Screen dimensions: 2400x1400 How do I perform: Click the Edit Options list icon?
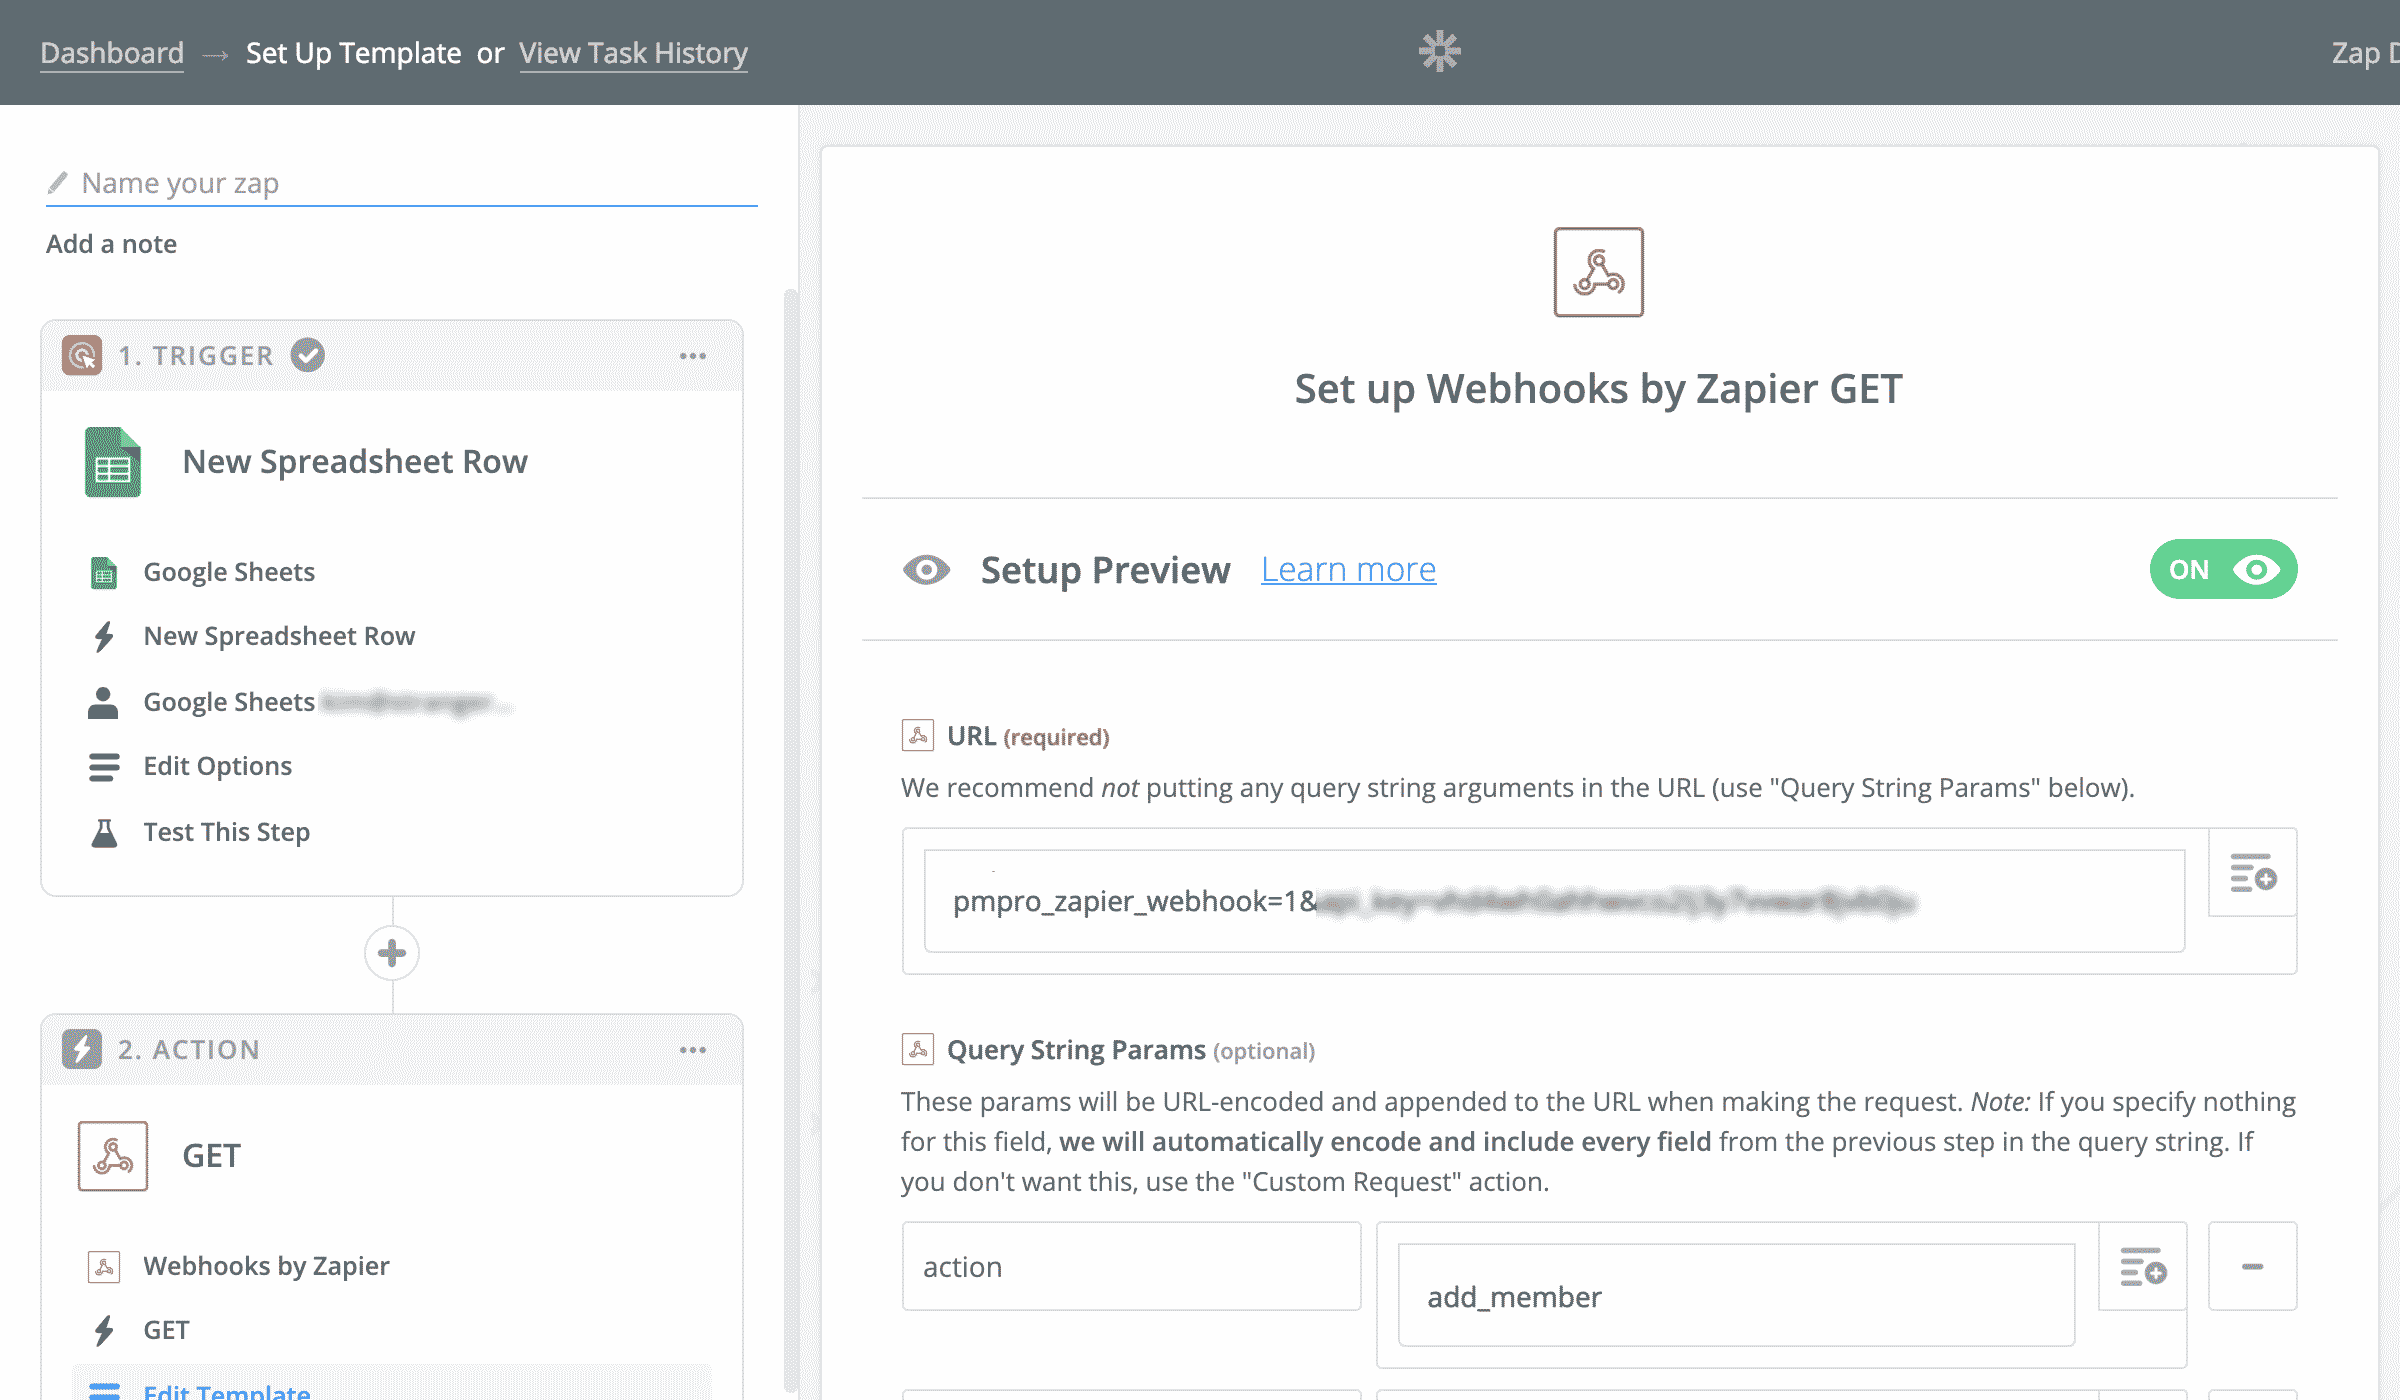(x=104, y=767)
